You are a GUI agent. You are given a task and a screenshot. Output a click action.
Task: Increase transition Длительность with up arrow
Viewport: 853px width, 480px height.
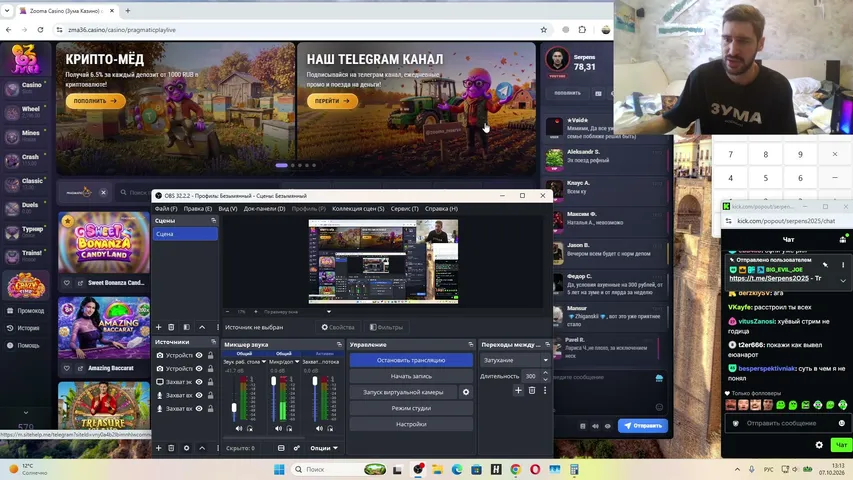[x=545, y=373]
